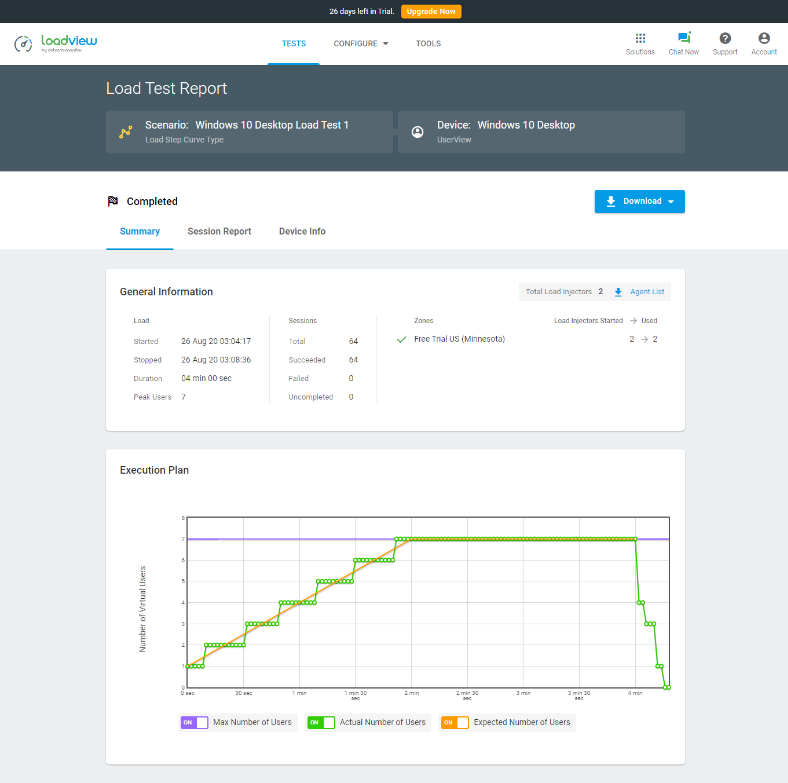Click the Load Injectors Started header

(x=588, y=321)
